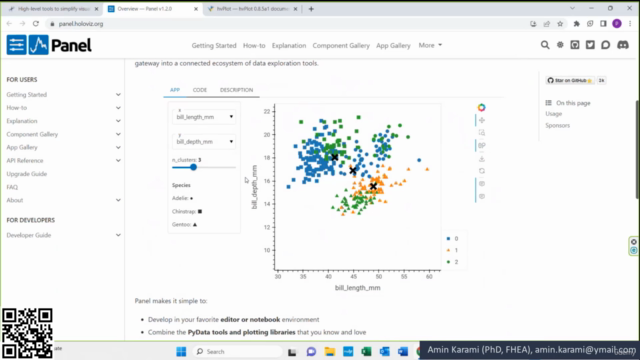Screen dimensions: 640x360
Task: Open Component Gallery in top navigation
Action: (341, 45)
